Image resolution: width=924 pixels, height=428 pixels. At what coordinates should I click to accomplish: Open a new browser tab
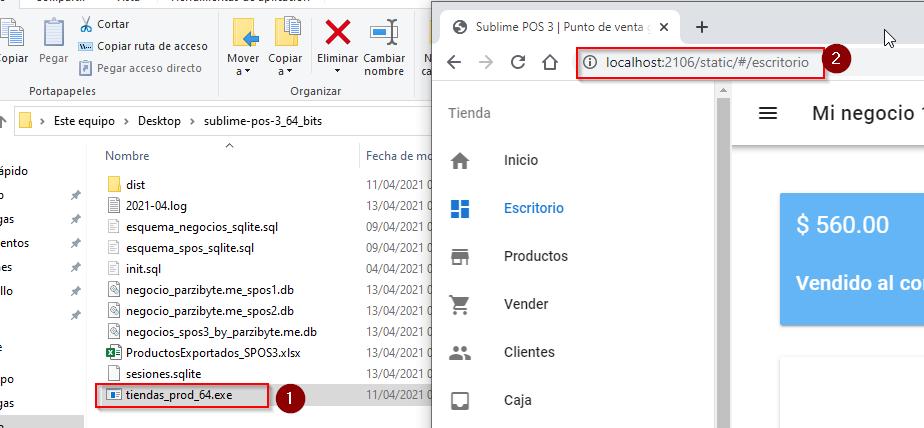[x=702, y=27]
